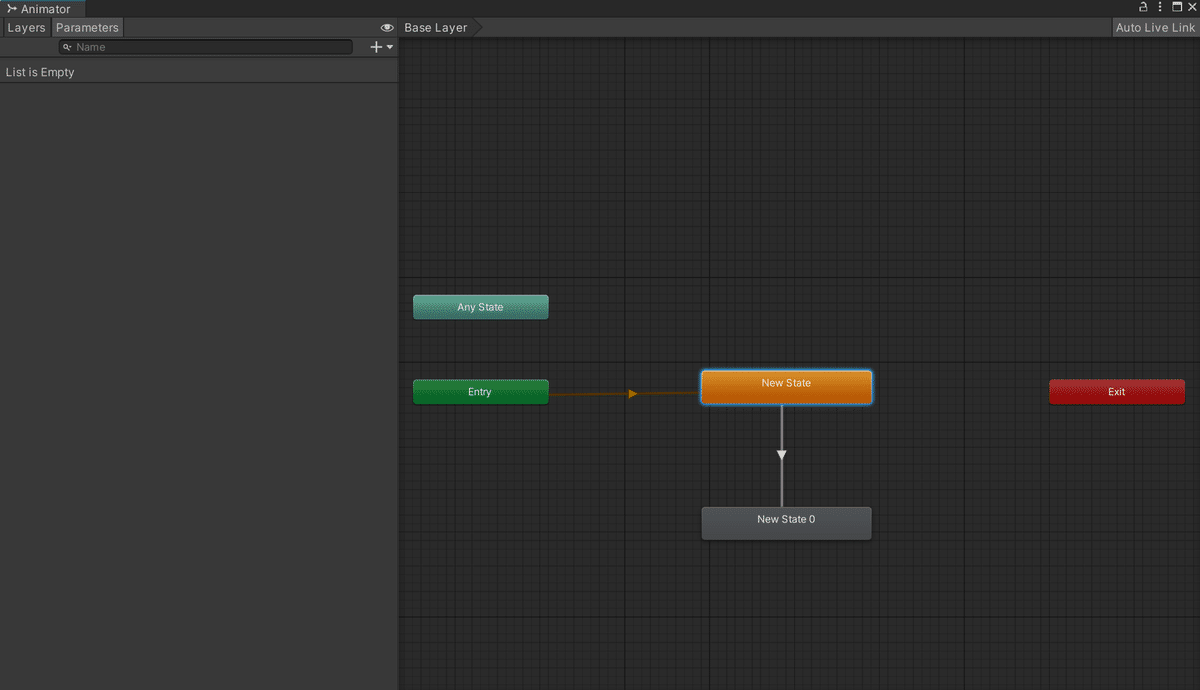Click the add parameter plus icon
The image size is (1200, 690).
[x=374, y=46]
